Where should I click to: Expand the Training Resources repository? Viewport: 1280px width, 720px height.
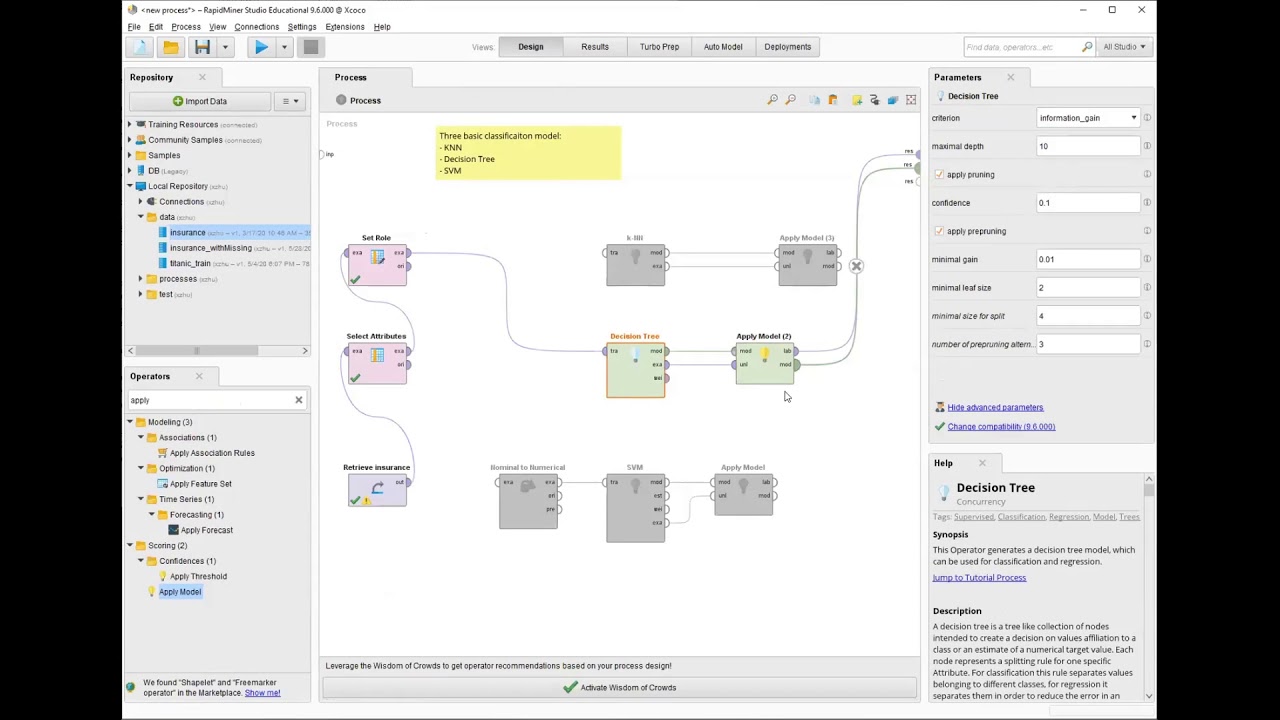click(129, 125)
